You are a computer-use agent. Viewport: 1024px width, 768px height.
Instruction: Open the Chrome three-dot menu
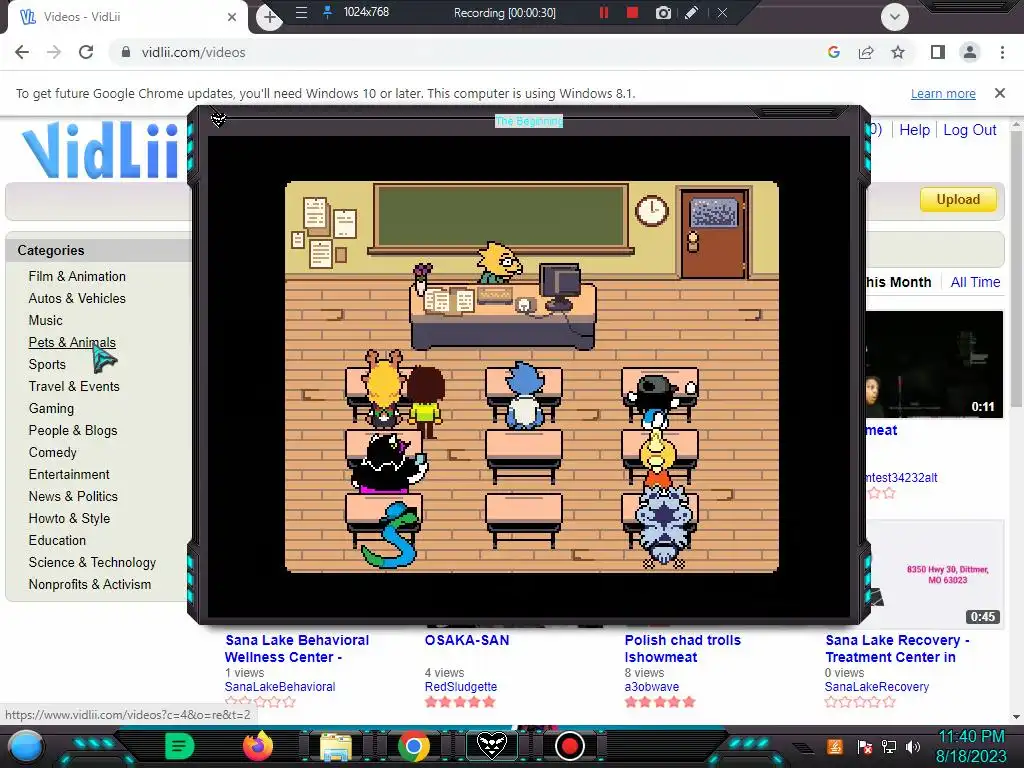click(x=1002, y=52)
